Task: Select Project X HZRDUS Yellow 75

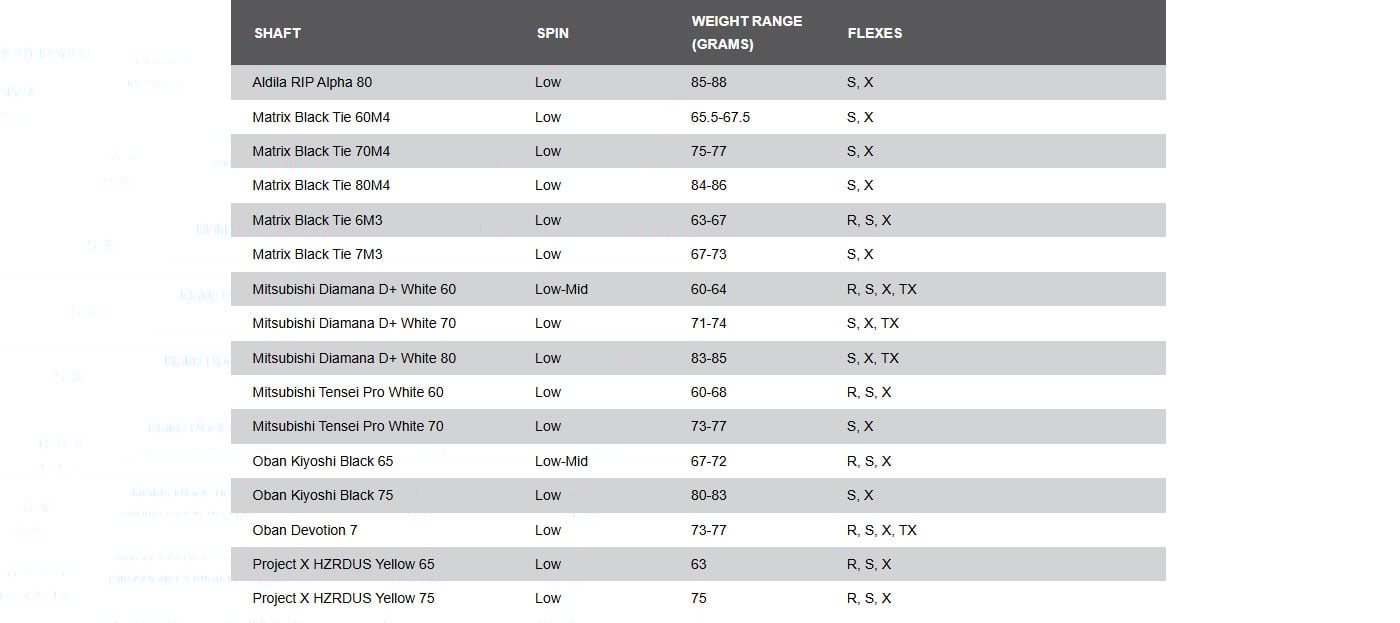Action: pos(343,598)
